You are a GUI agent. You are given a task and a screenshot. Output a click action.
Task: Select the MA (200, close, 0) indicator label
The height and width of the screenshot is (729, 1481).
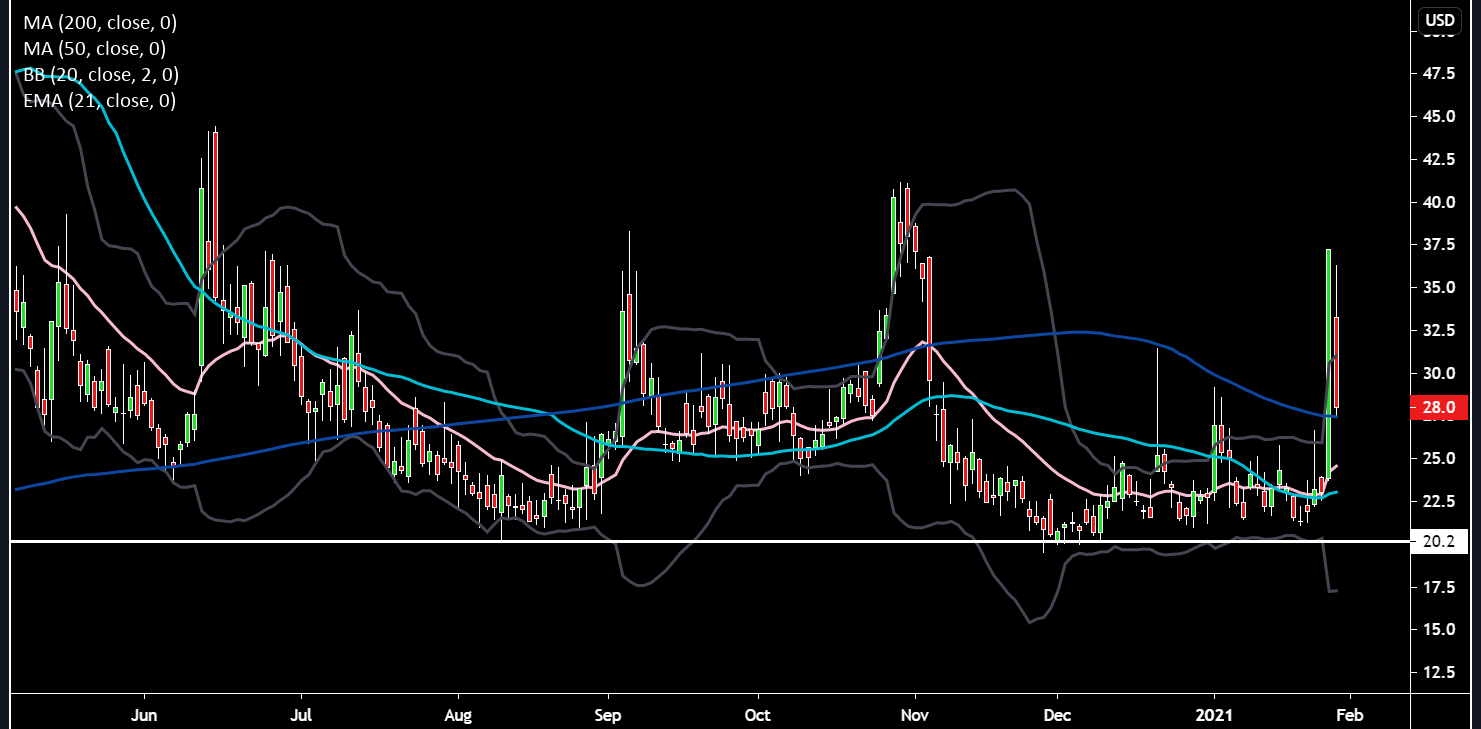coord(99,22)
